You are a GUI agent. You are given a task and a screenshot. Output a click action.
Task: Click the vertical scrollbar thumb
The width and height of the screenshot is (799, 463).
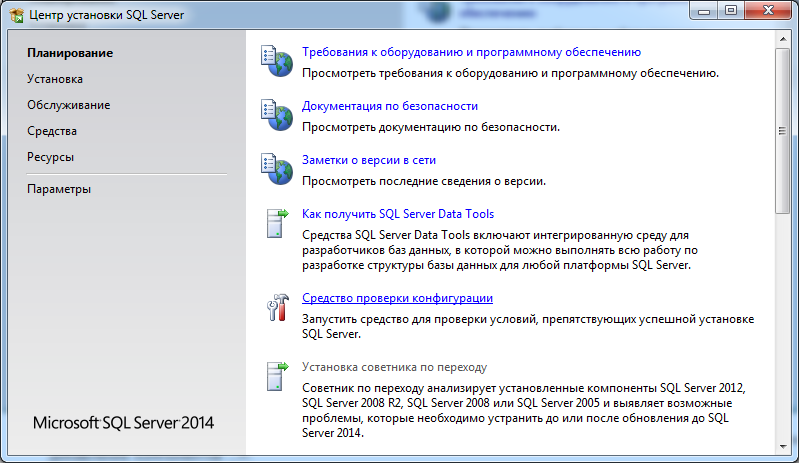point(783,130)
